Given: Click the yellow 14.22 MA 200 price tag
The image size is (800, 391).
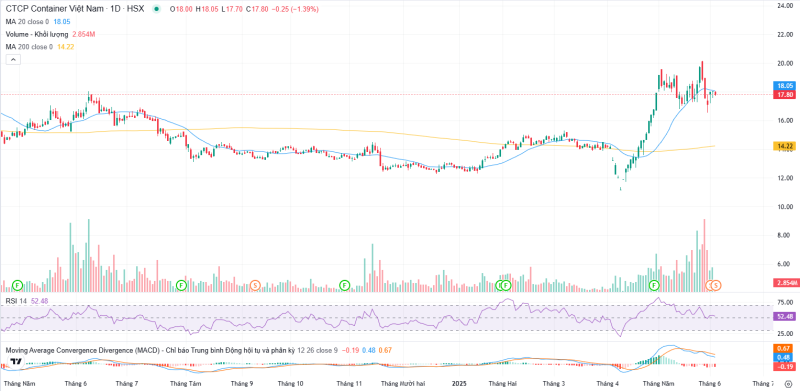Looking at the screenshot, I should [x=785, y=146].
